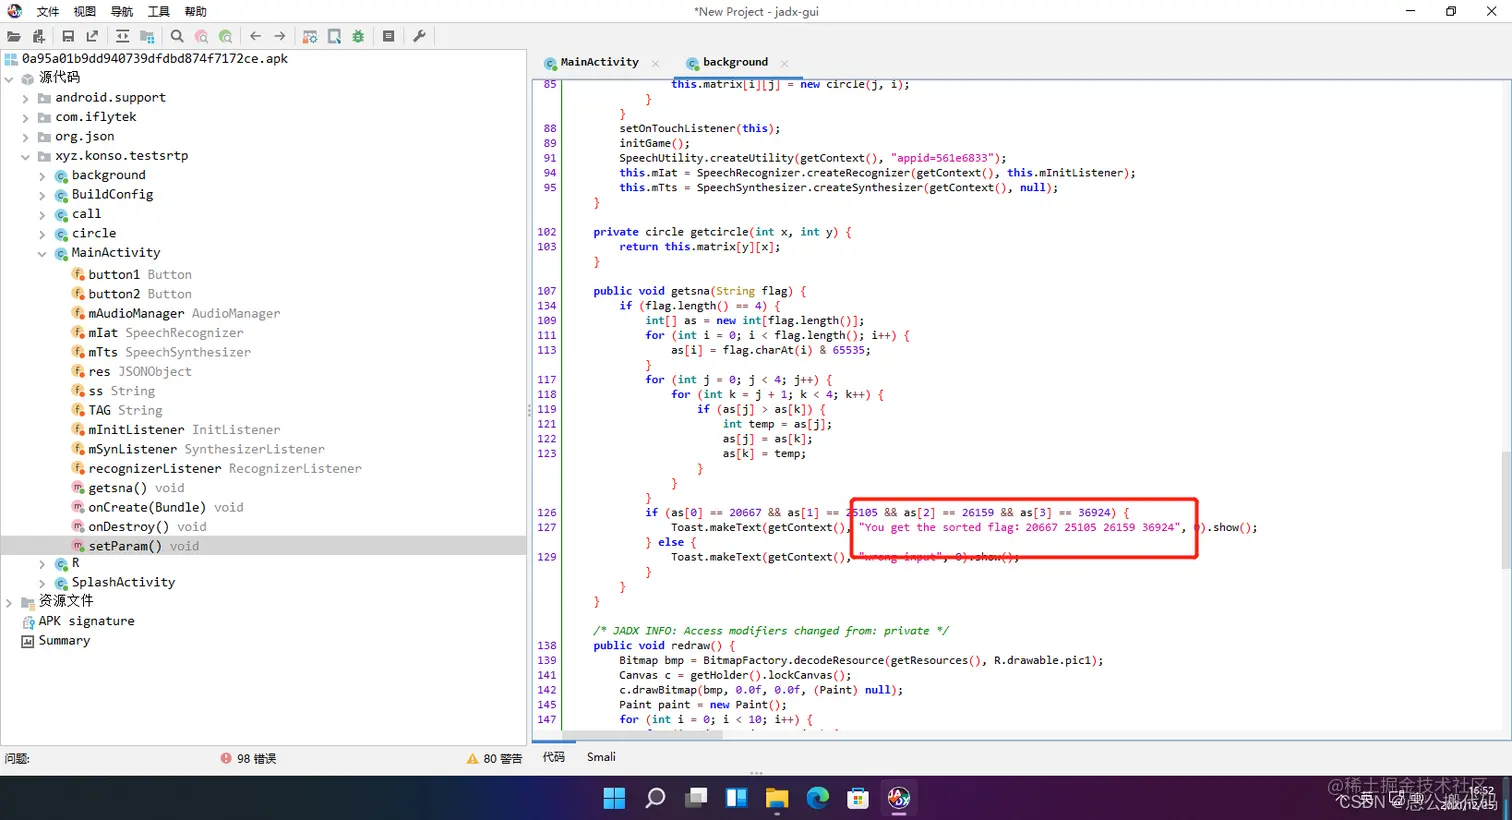Open preferences wrench icon

coord(419,36)
